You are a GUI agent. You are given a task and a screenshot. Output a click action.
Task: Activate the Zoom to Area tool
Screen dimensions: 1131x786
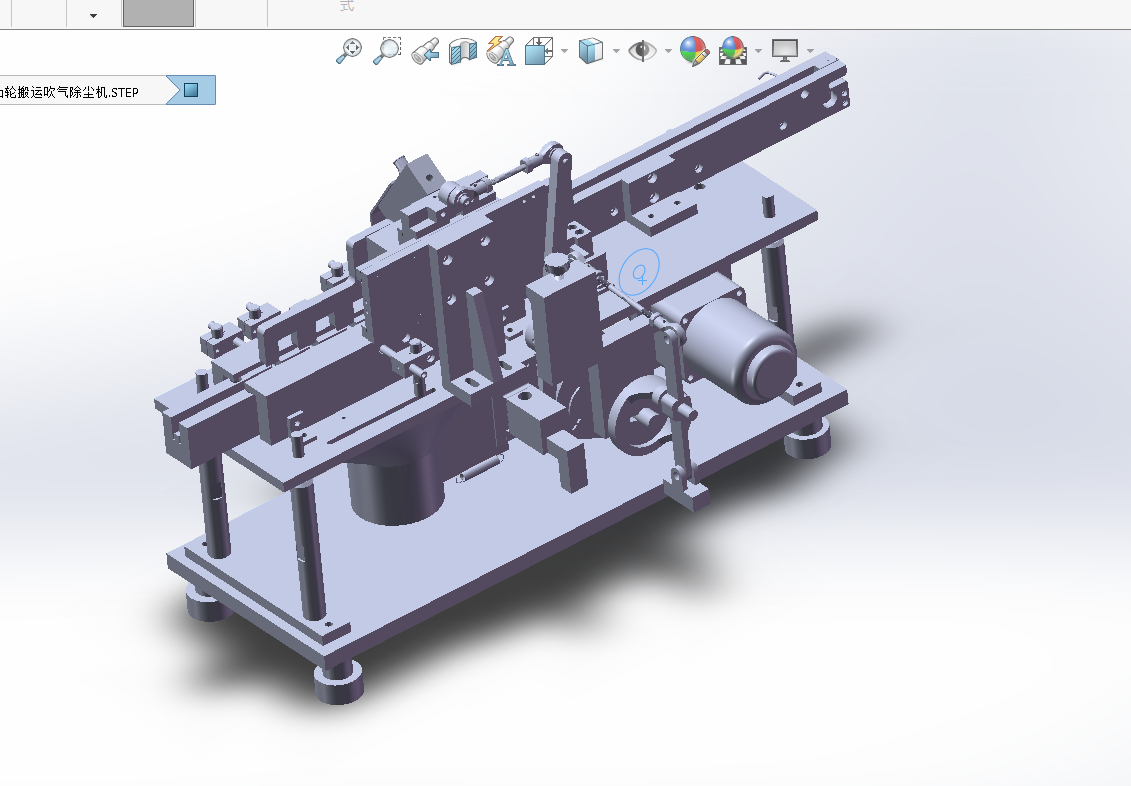coord(387,50)
